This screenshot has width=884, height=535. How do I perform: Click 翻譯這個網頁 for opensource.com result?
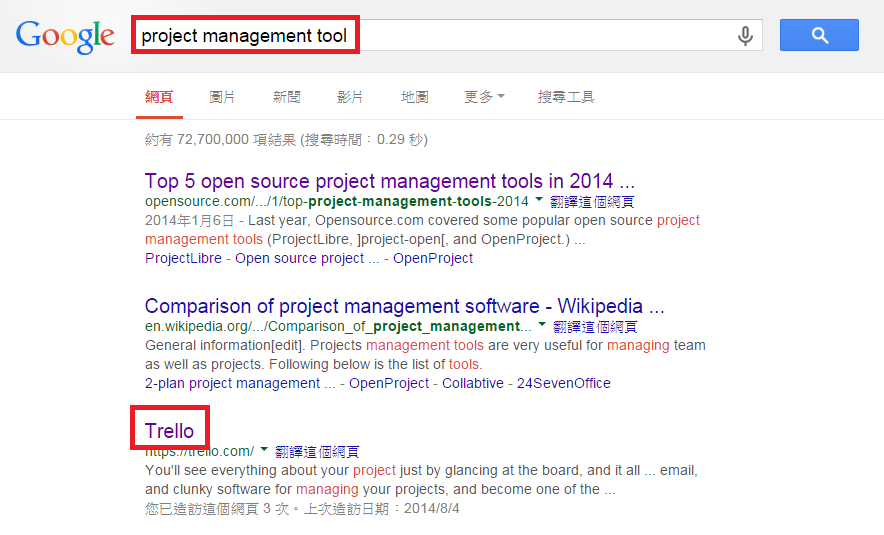tap(592, 201)
